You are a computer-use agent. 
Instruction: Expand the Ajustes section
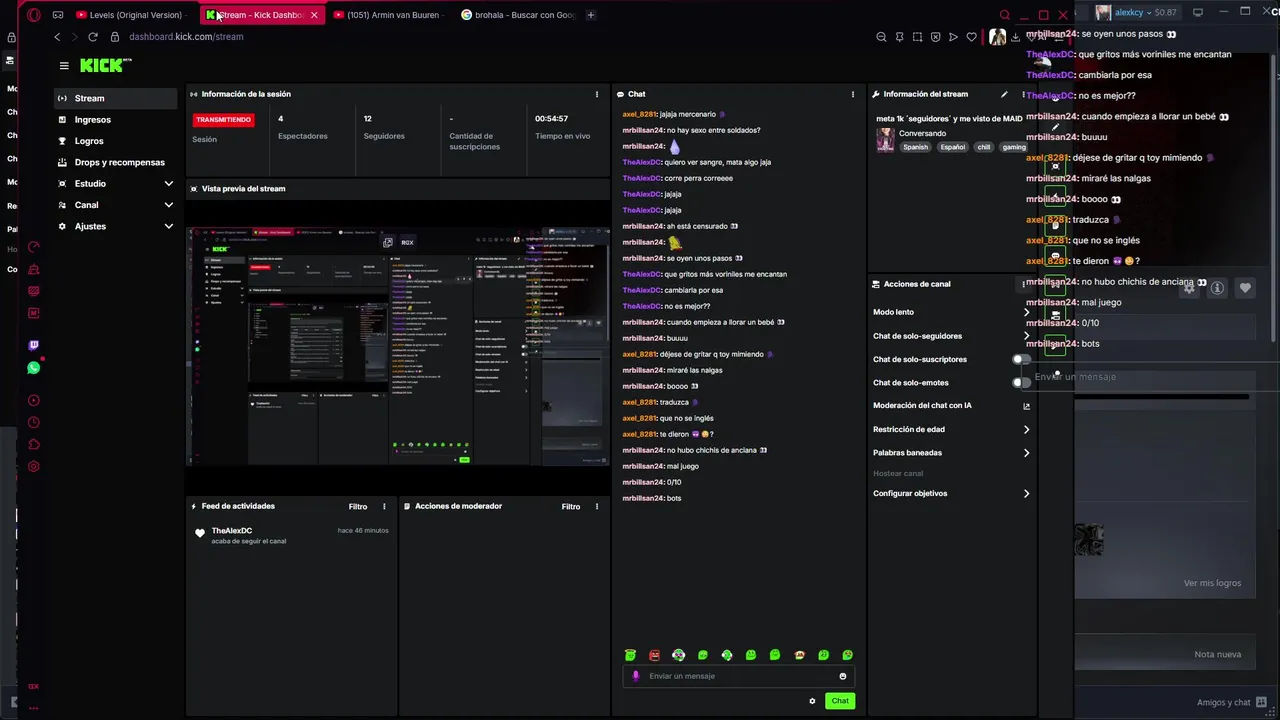(168, 226)
